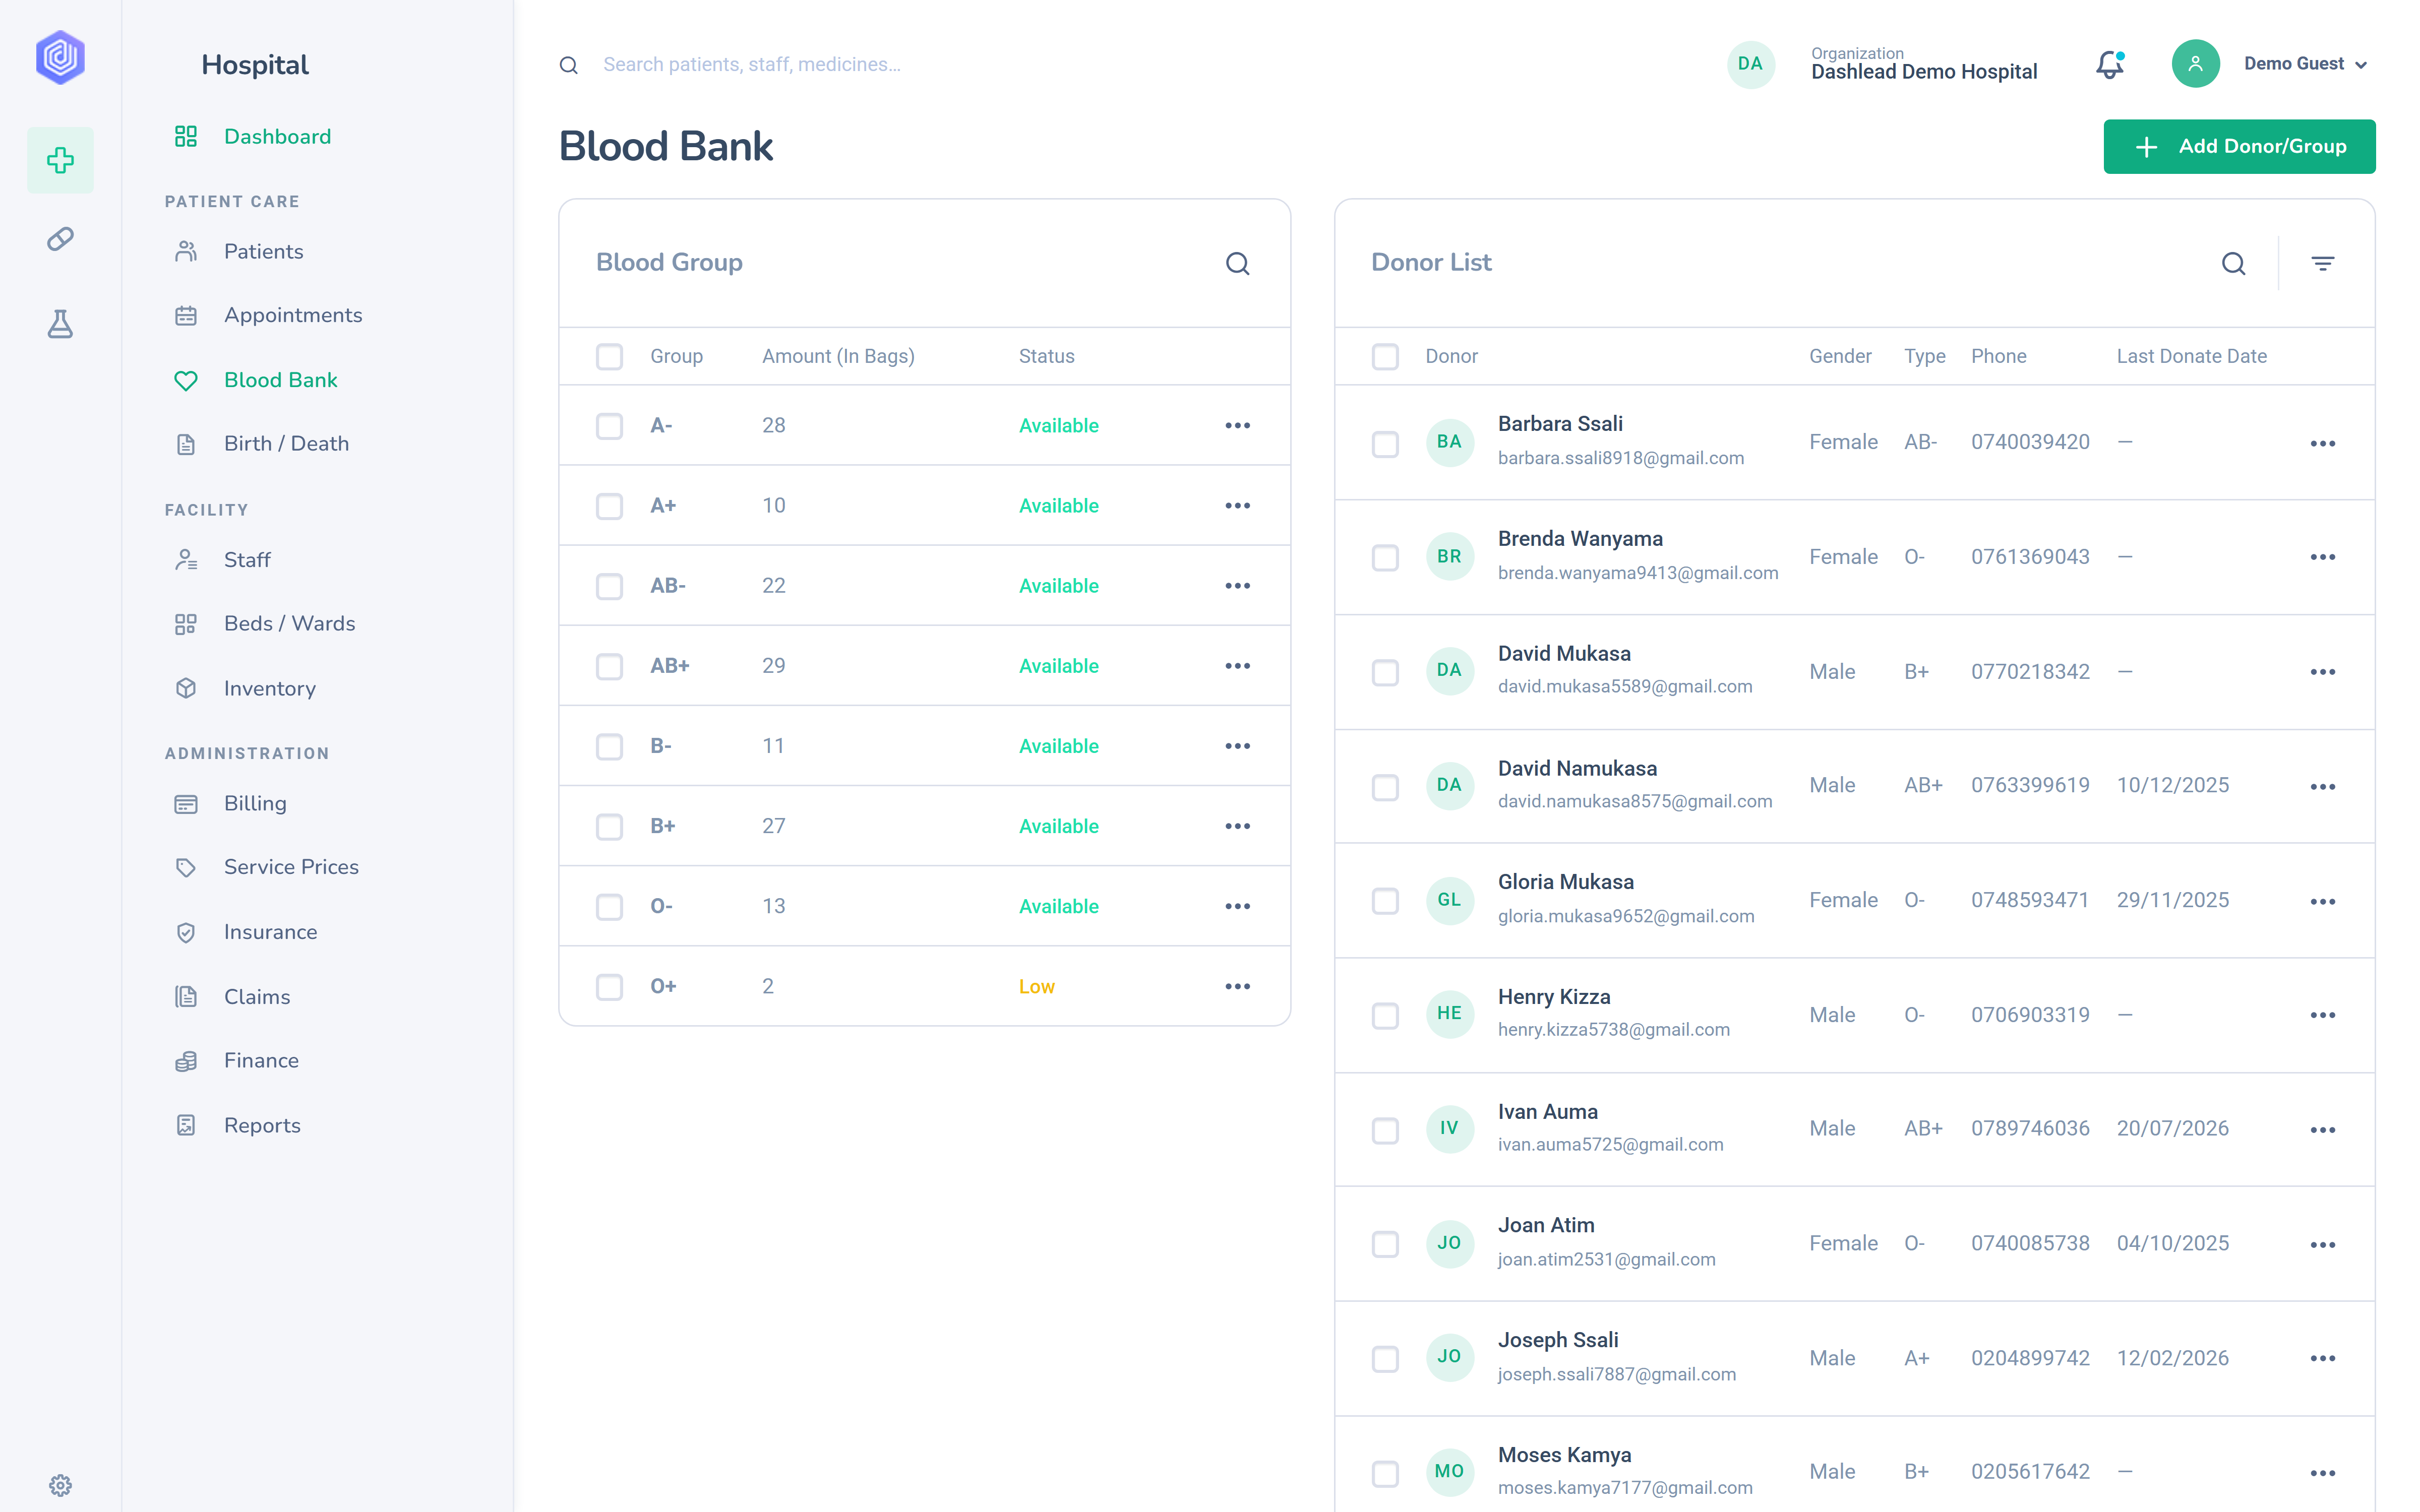Open more options for B+ blood group
Screen dimensions: 2420x1512
pyautogui.click(x=1237, y=825)
